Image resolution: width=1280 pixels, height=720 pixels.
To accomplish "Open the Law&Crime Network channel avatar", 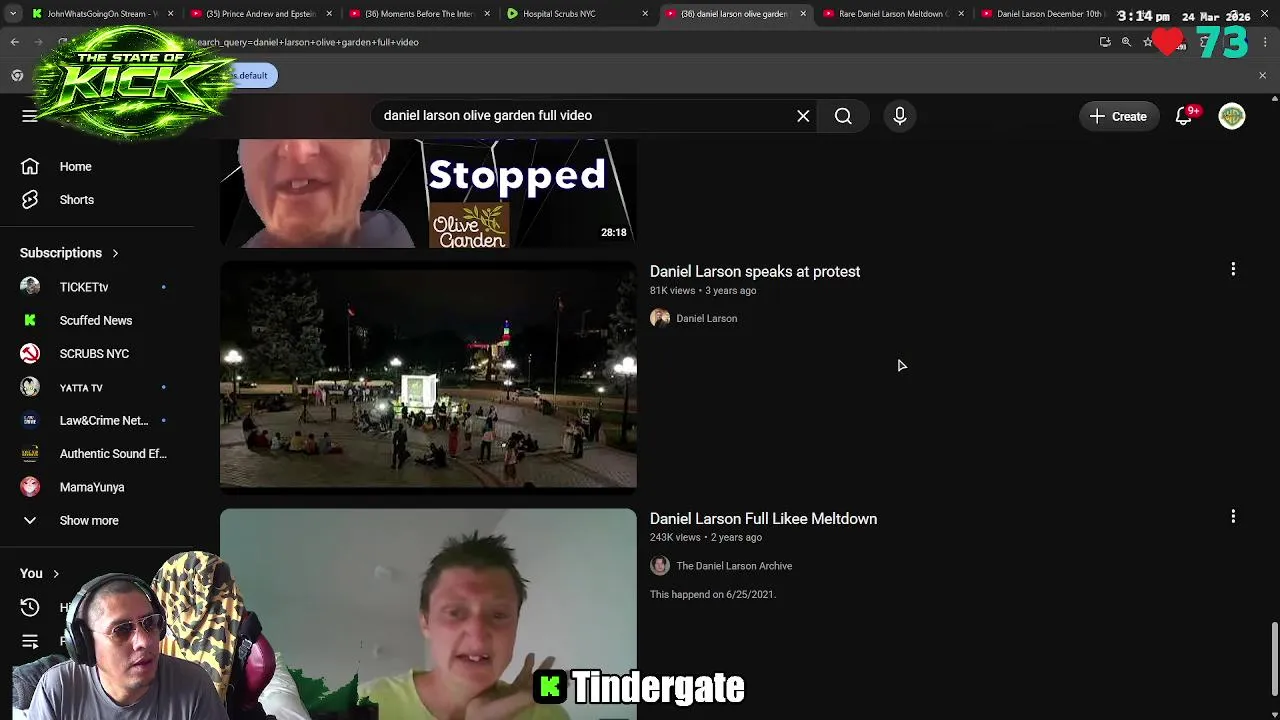I will tap(30, 420).
